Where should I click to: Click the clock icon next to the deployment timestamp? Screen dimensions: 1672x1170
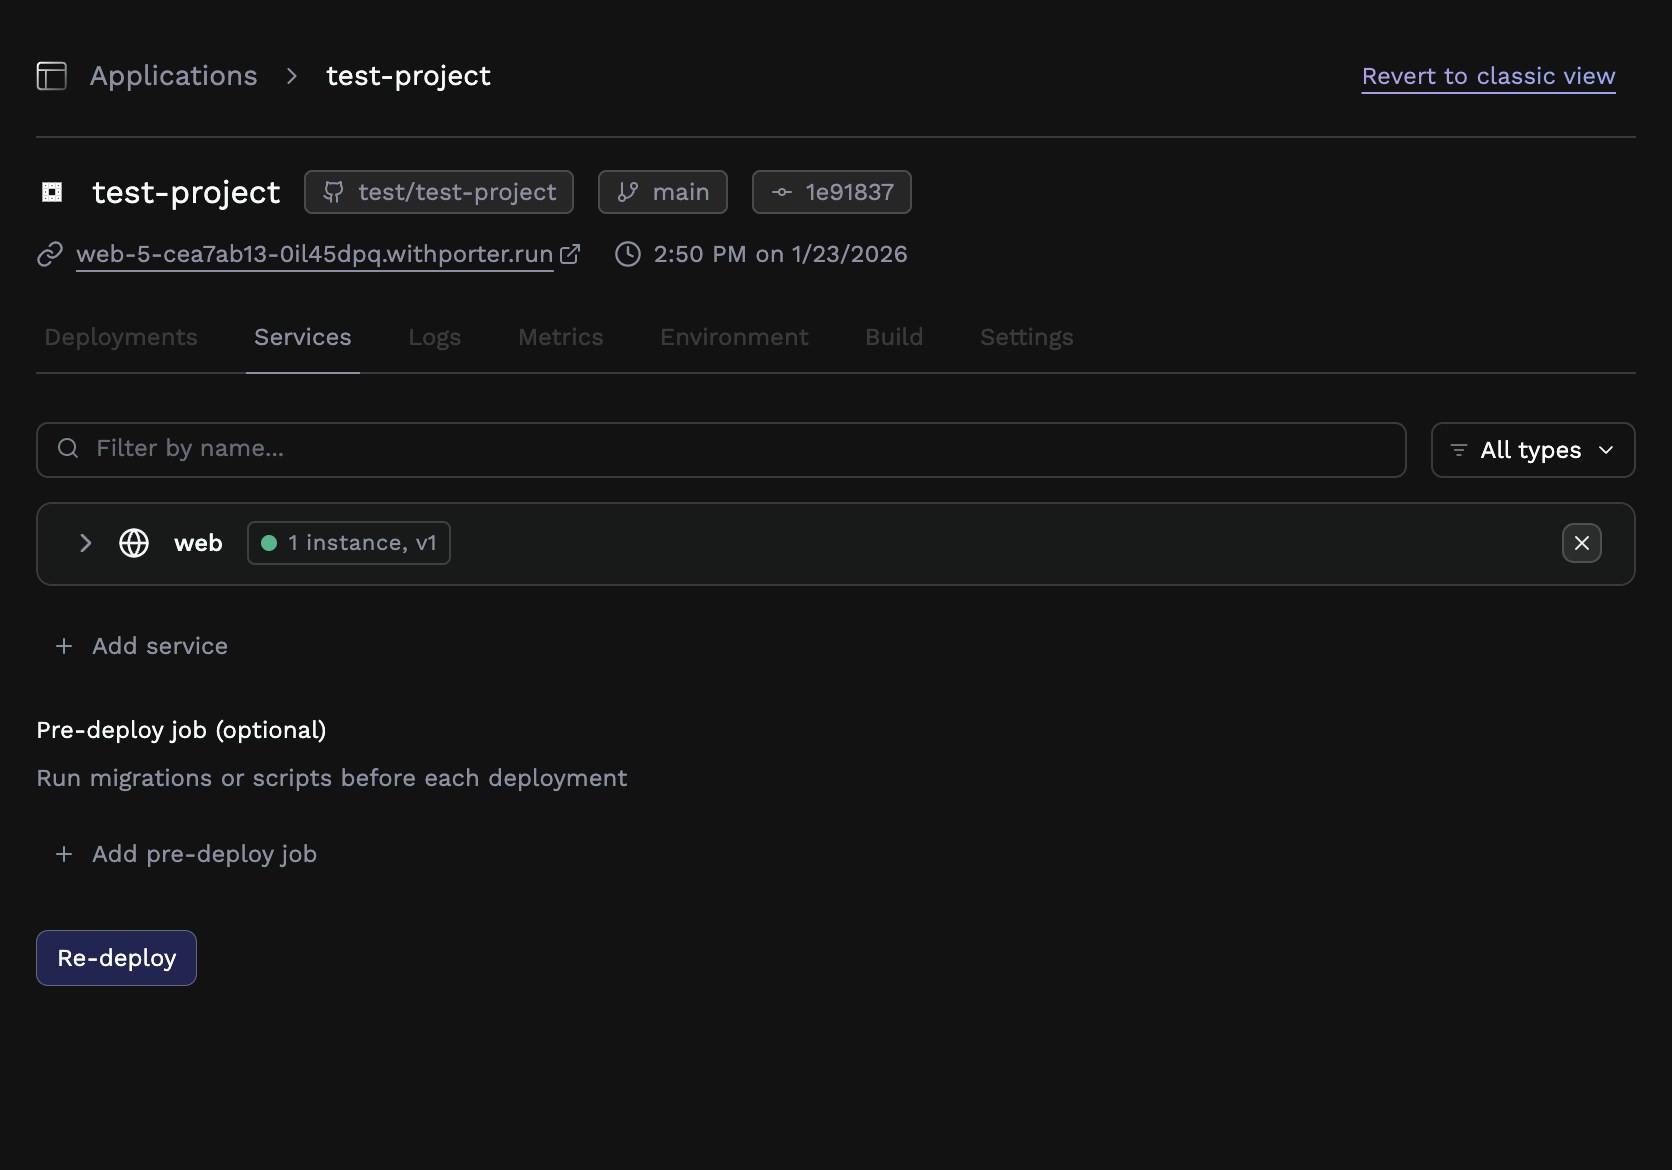point(627,254)
